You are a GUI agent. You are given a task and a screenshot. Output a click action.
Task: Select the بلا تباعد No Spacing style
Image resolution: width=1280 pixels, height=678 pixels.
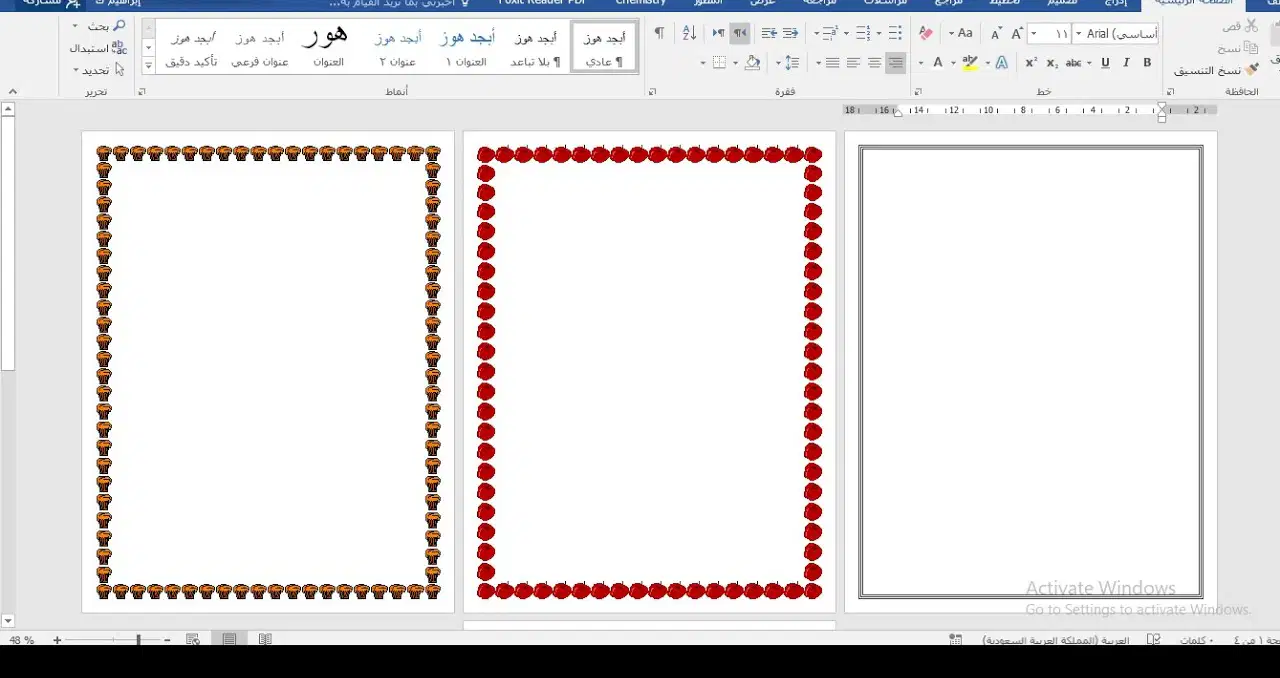pyautogui.click(x=536, y=47)
